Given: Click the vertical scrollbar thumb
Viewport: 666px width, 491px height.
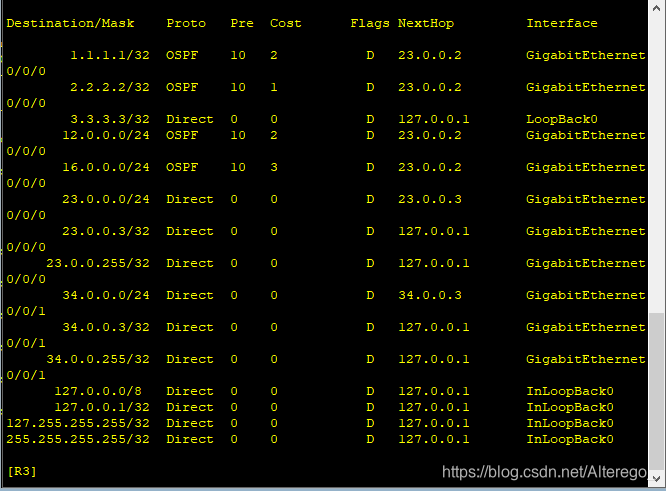Looking at the screenshot, I should tap(657, 391).
